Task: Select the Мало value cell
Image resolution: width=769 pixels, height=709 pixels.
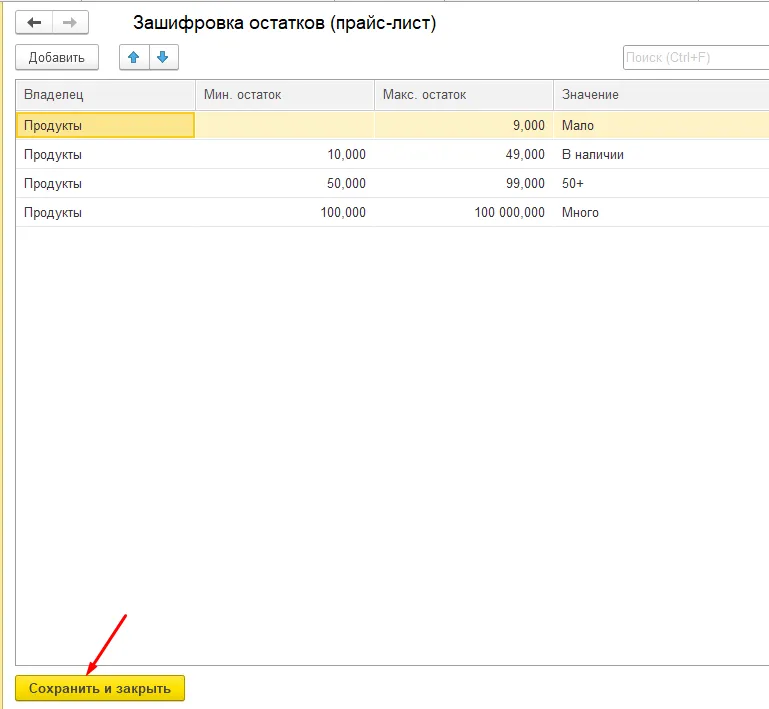Action: [x=661, y=125]
